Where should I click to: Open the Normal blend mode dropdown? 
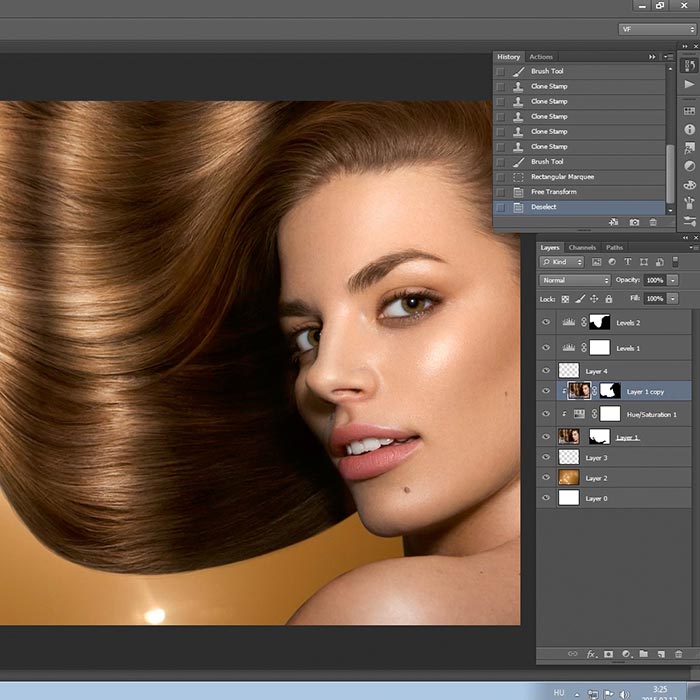click(x=575, y=280)
